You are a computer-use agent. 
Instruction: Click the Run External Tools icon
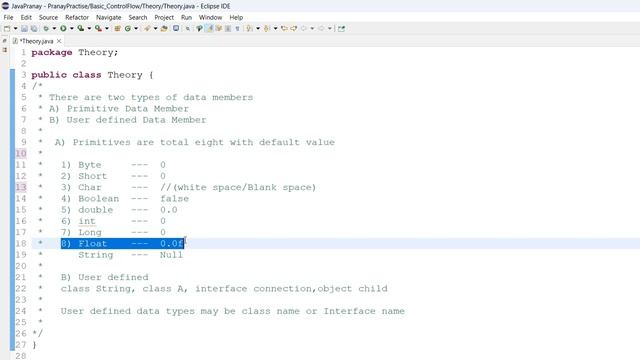pos(98,29)
